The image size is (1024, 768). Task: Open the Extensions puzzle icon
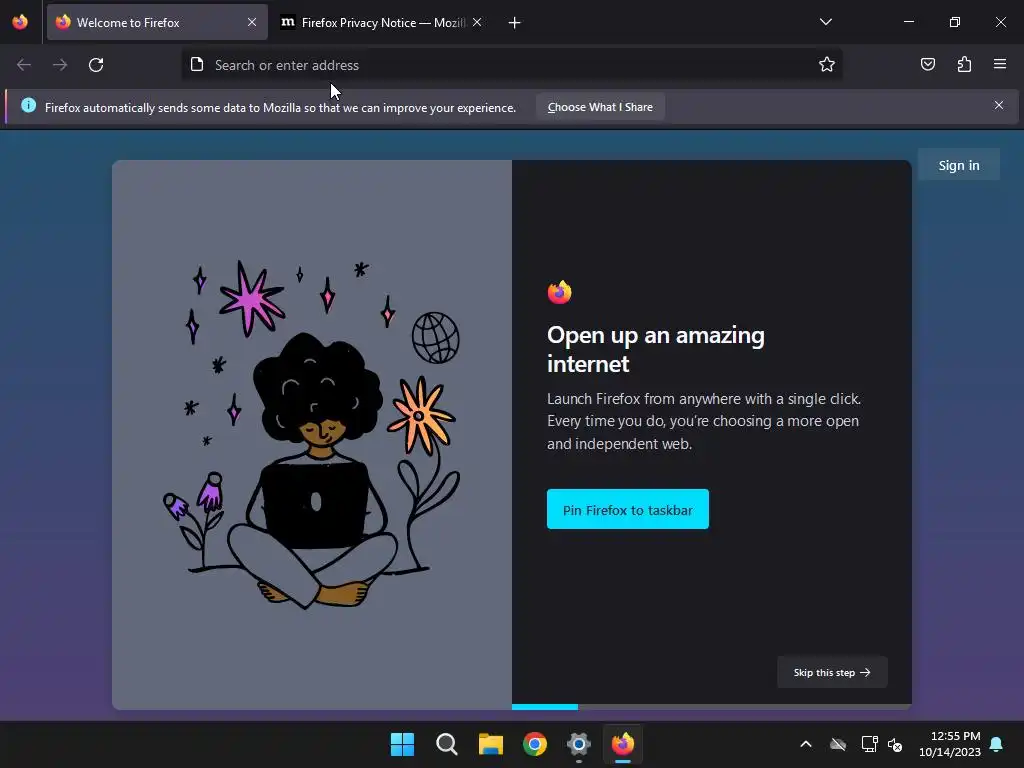tap(965, 64)
